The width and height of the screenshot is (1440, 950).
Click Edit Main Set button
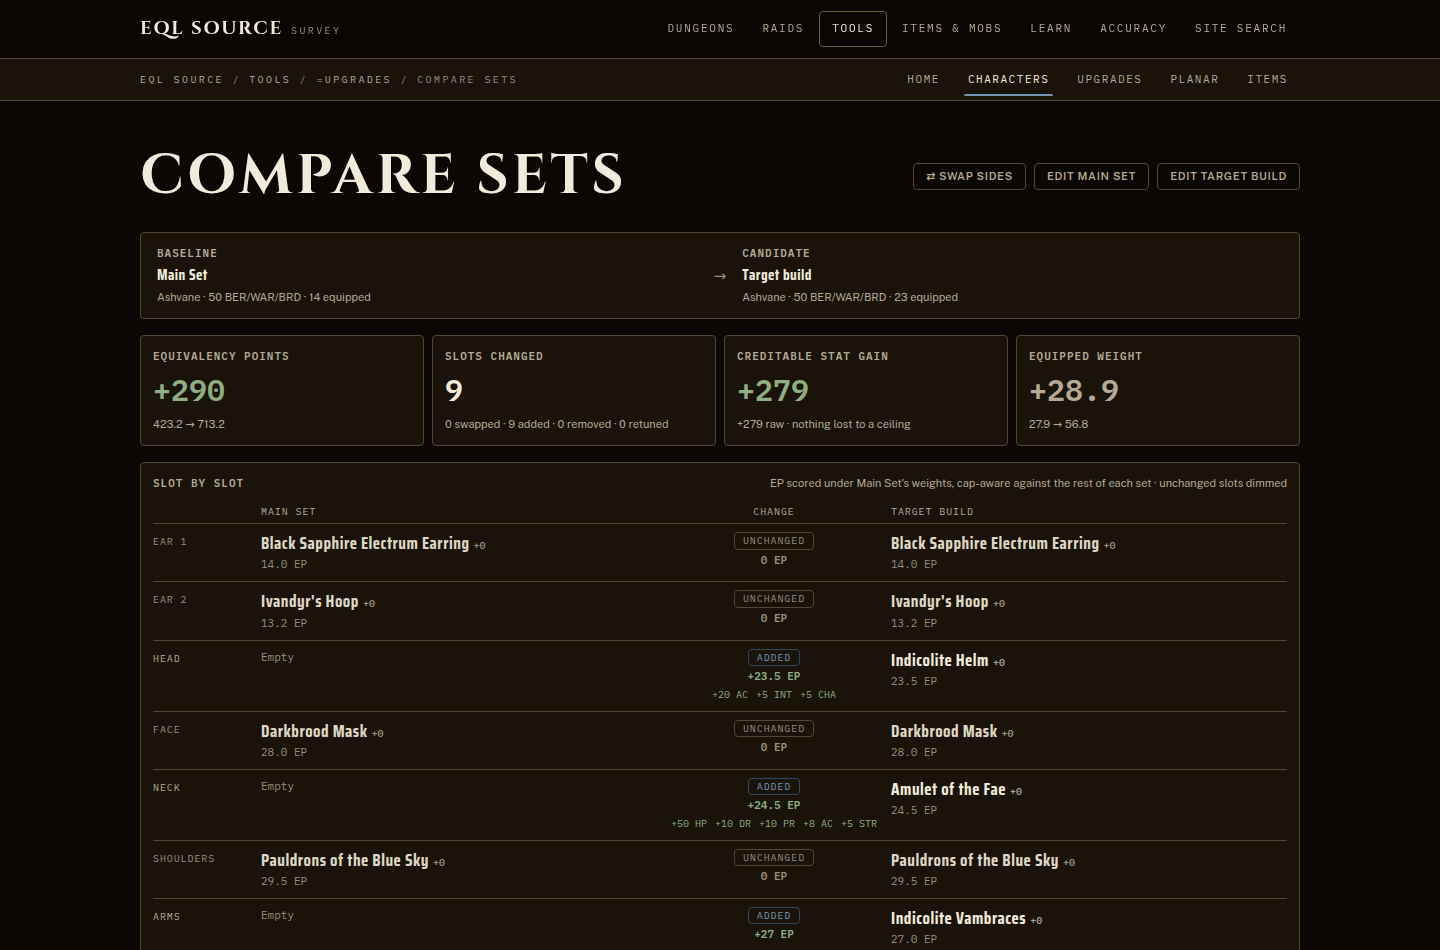point(1091,176)
